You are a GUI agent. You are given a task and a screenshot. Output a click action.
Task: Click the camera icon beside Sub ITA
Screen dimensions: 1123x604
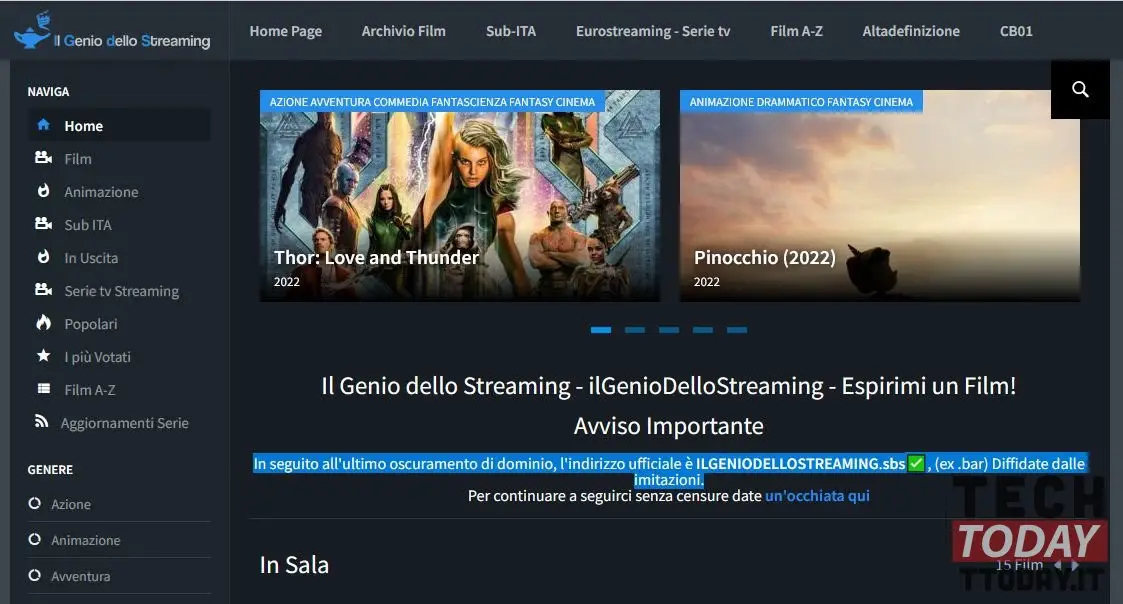tap(44, 224)
